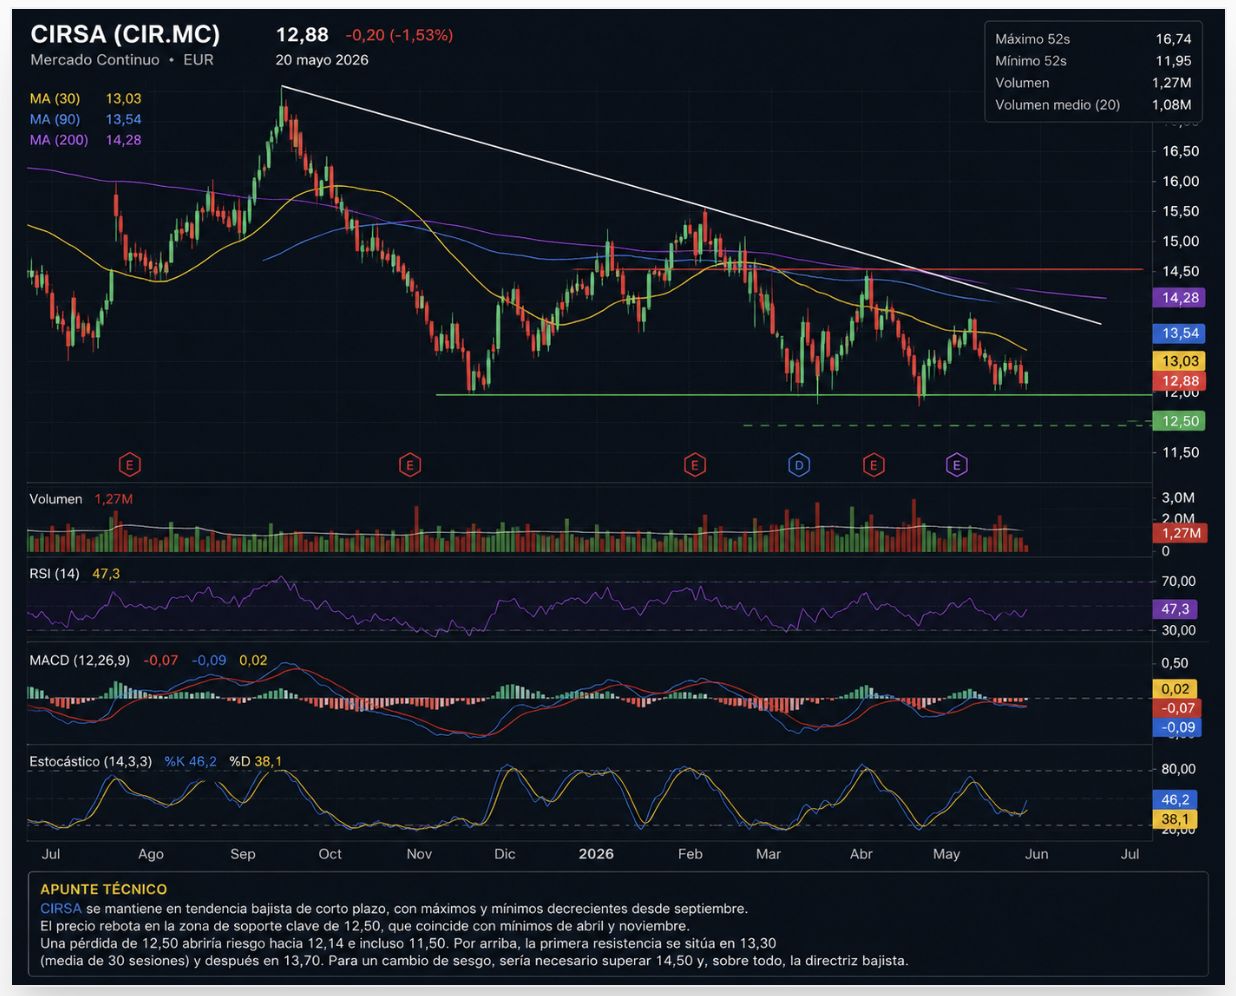Image resolution: width=1236 pixels, height=996 pixels.
Task: Click the Jun month label on time axis
Action: 1037,854
